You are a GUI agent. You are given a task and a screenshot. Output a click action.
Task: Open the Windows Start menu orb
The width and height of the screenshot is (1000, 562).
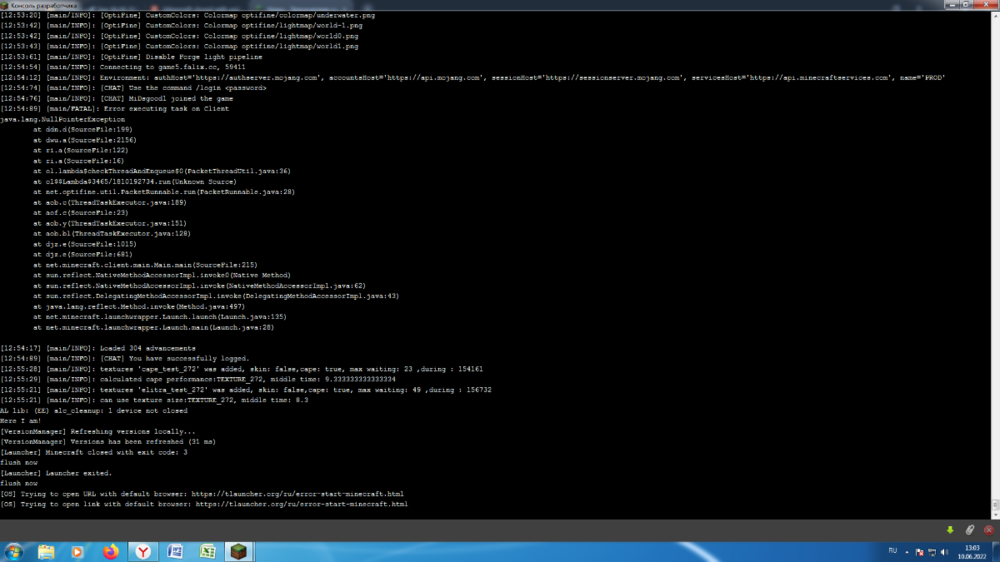coord(13,552)
